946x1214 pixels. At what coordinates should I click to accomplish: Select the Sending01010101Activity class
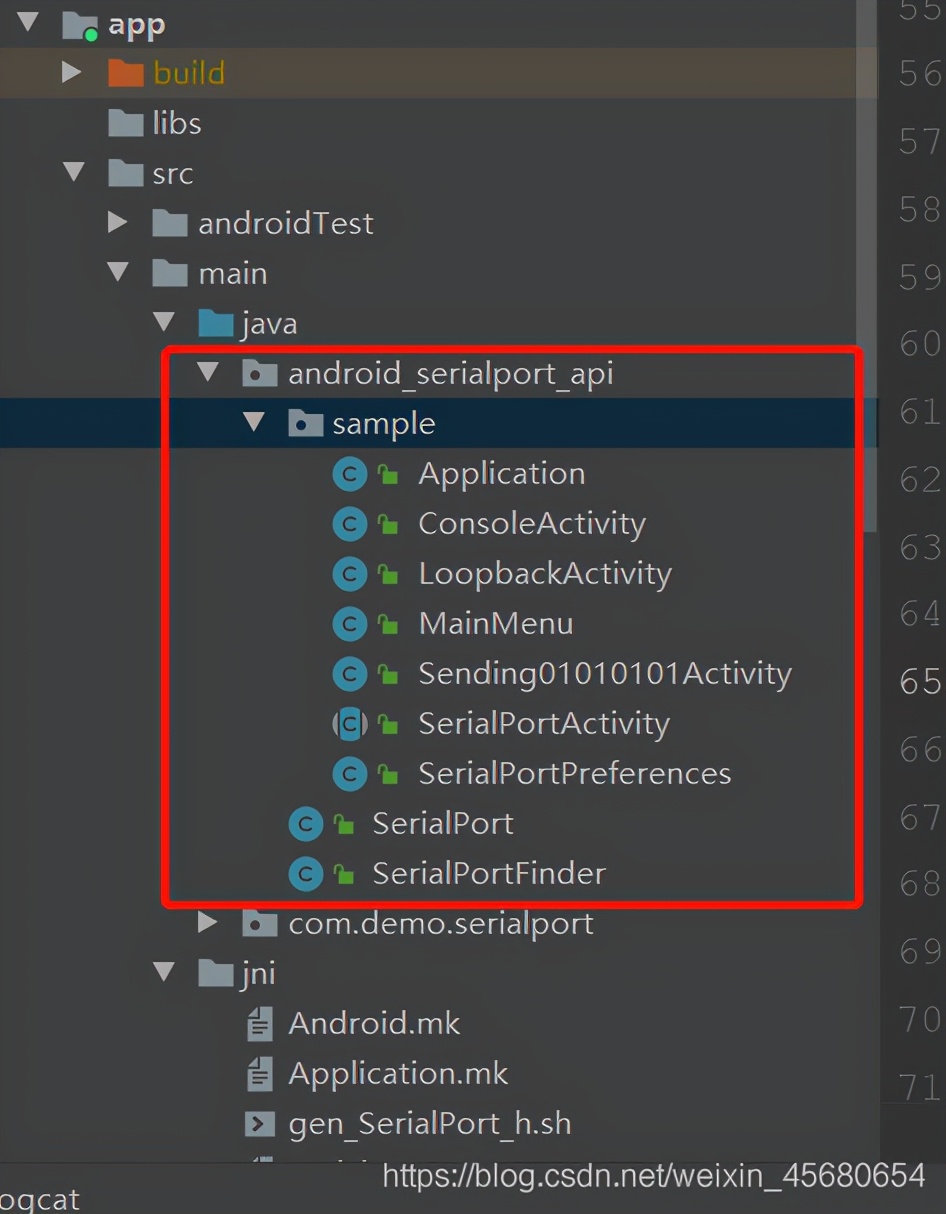pos(604,673)
